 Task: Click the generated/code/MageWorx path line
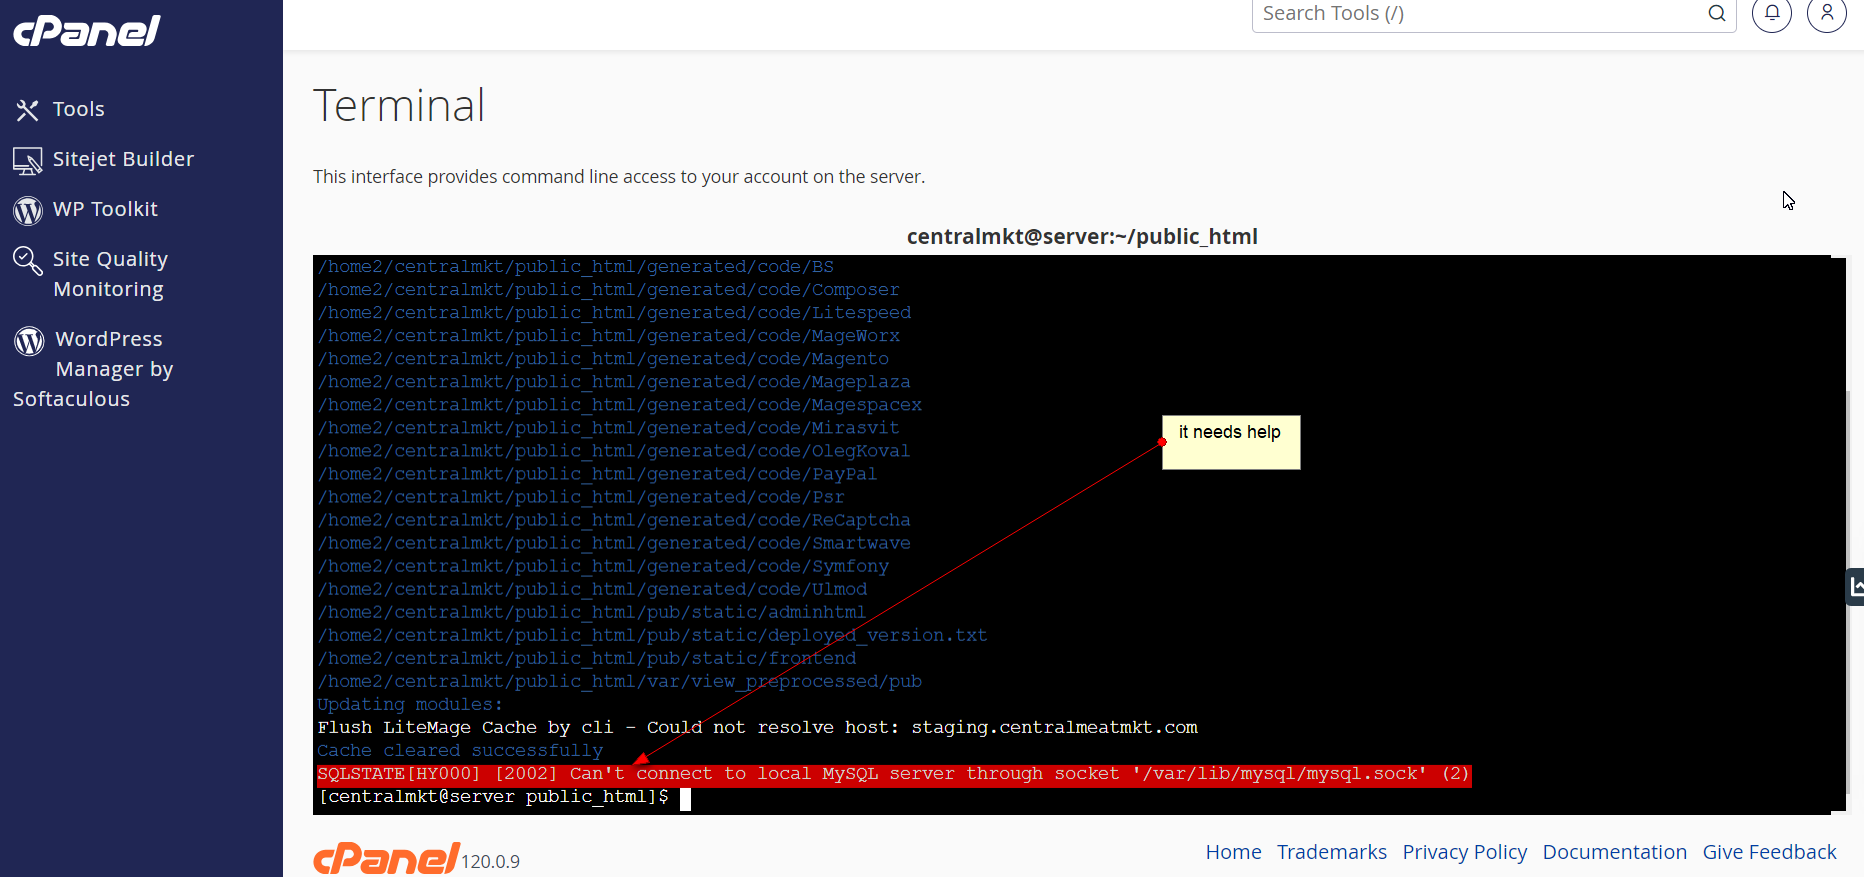(608, 336)
